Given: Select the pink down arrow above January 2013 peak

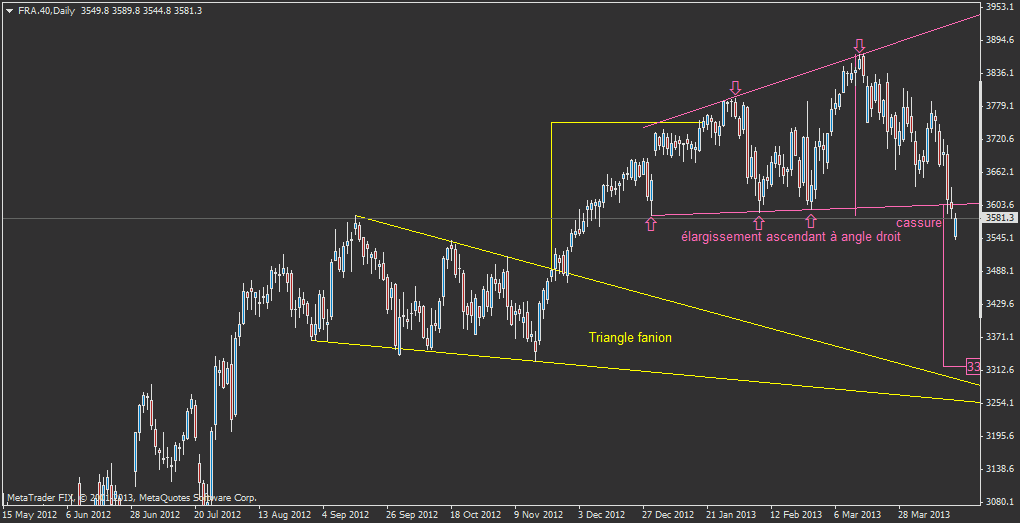Looking at the screenshot, I should pos(735,88).
